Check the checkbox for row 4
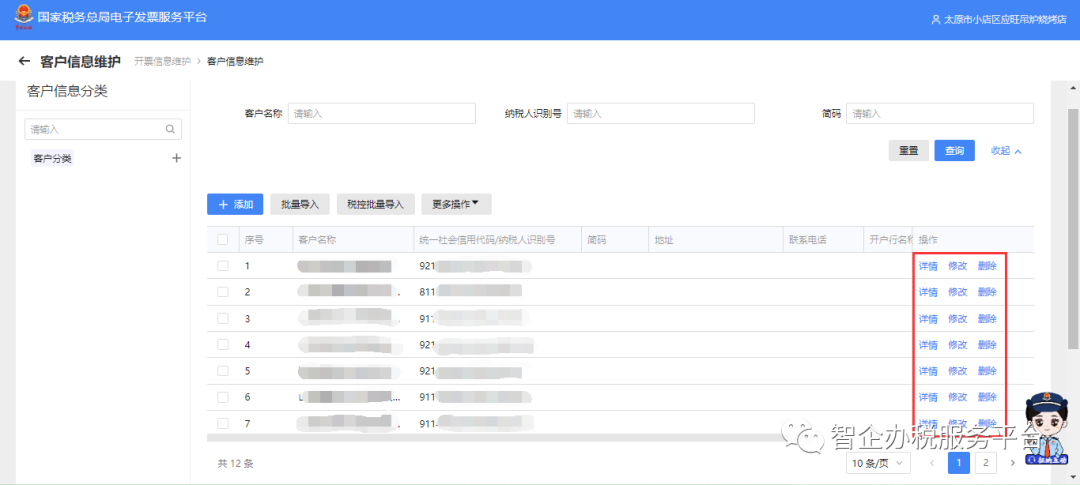 [222, 344]
